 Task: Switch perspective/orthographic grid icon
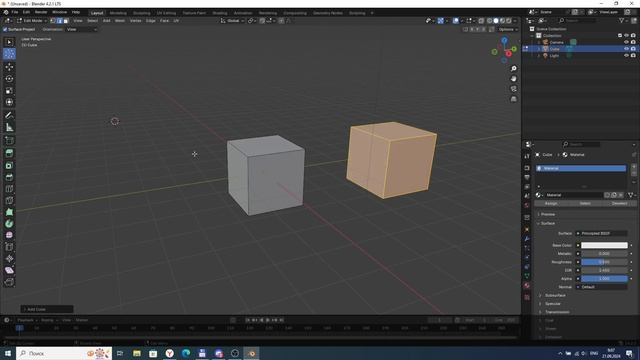pyautogui.click(x=513, y=99)
